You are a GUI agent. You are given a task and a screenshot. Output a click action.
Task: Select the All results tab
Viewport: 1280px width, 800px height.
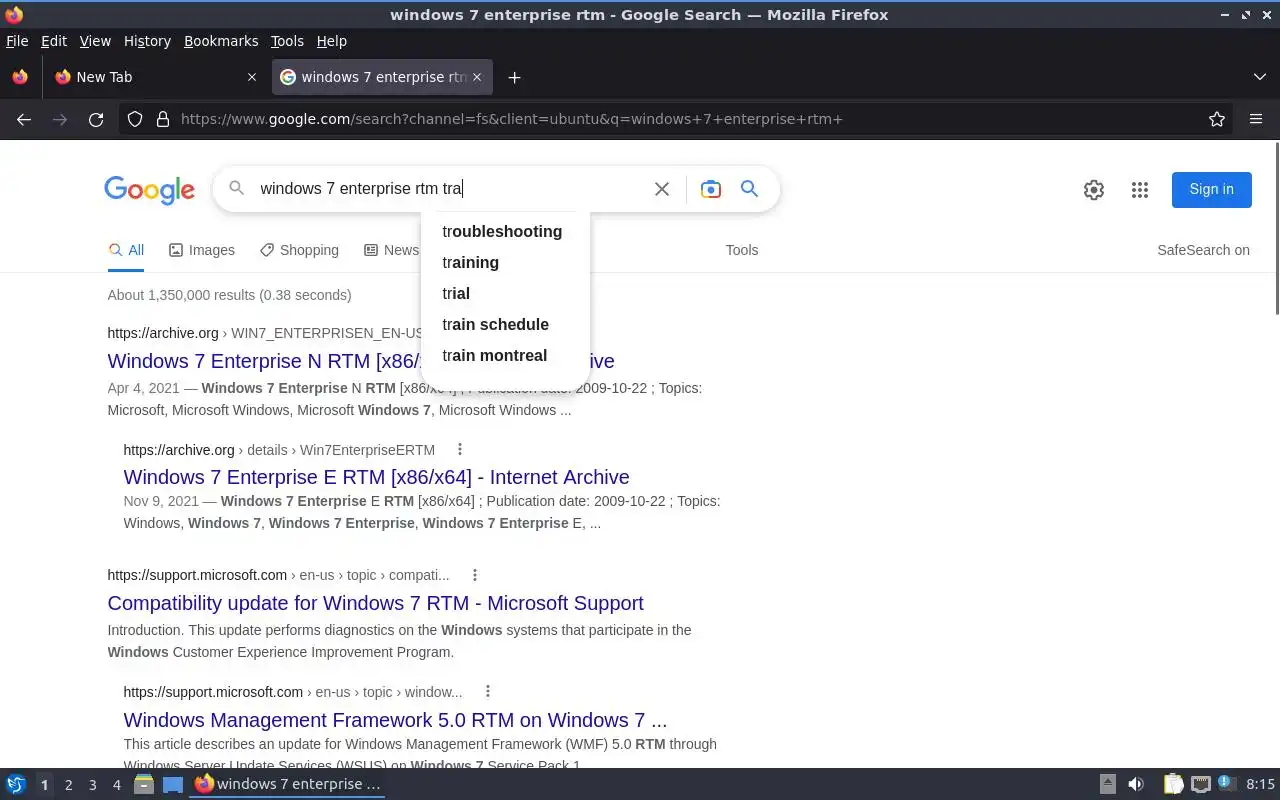point(126,250)
